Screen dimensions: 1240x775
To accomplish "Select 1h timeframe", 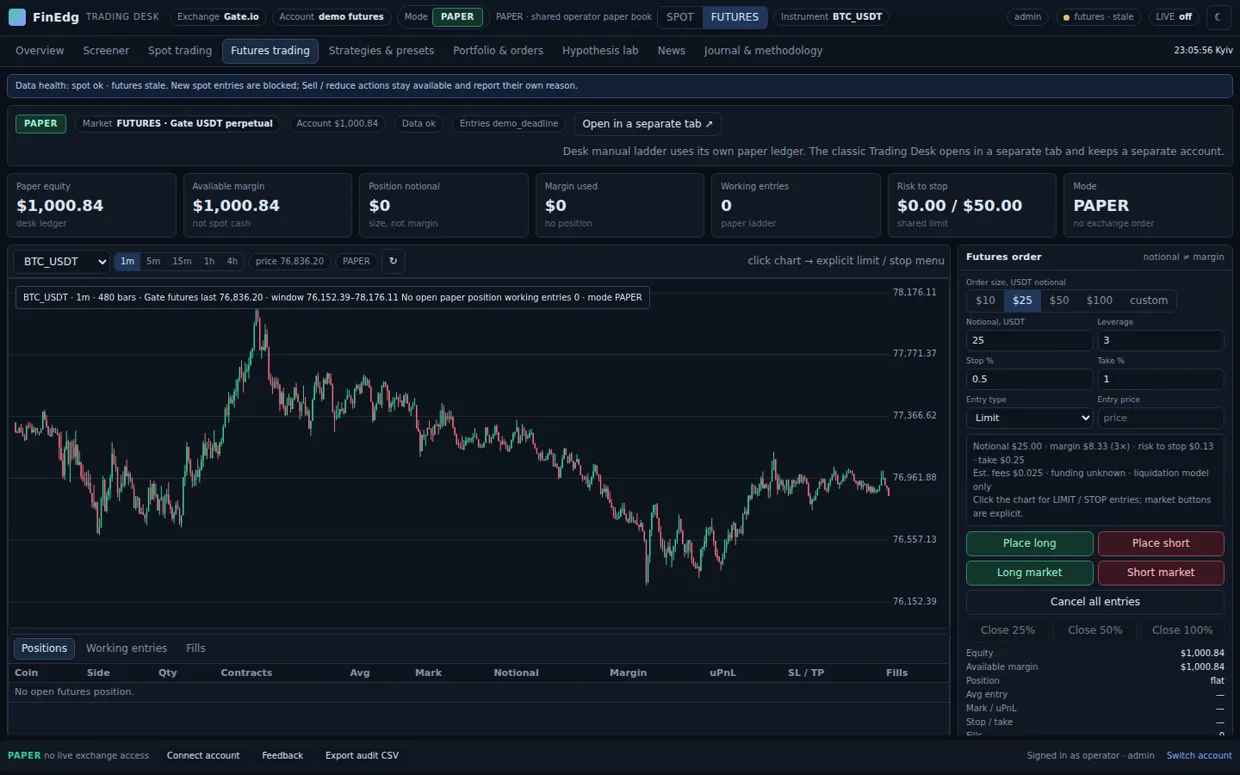I will tap(209, 261).
